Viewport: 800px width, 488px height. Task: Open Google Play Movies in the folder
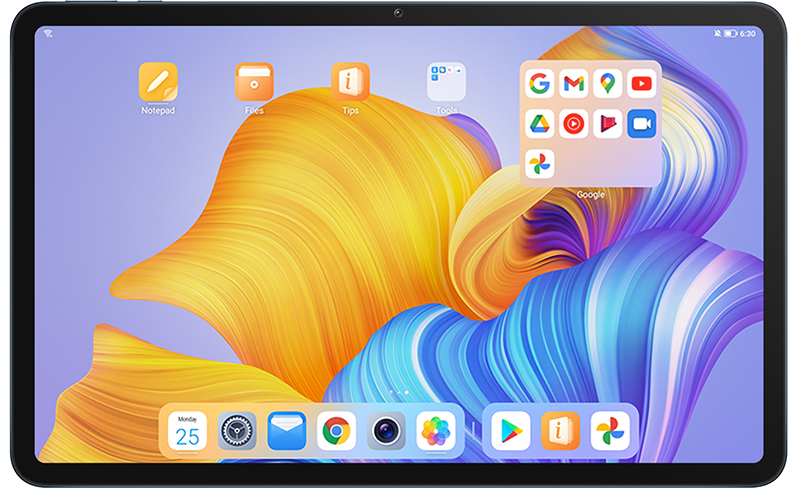[607, 124]
